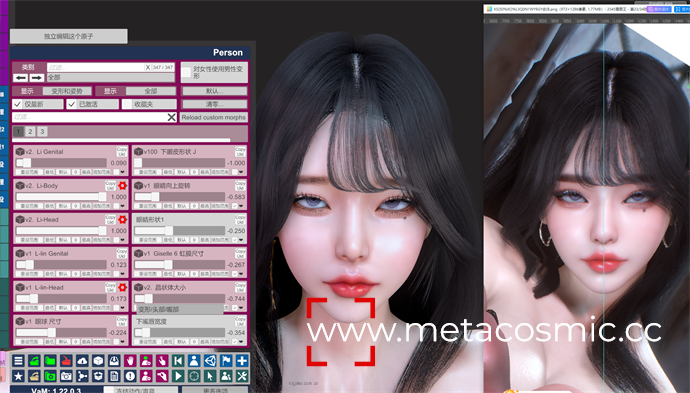Click the blue plus add icon
Image resolution: width=690 pixels, height=393 pixels.
[242, 361]
